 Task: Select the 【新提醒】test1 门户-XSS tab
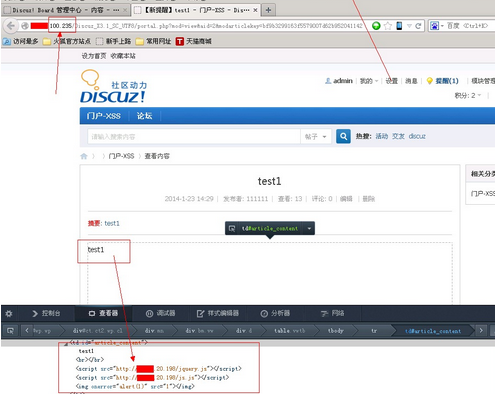tap(196, 10)
